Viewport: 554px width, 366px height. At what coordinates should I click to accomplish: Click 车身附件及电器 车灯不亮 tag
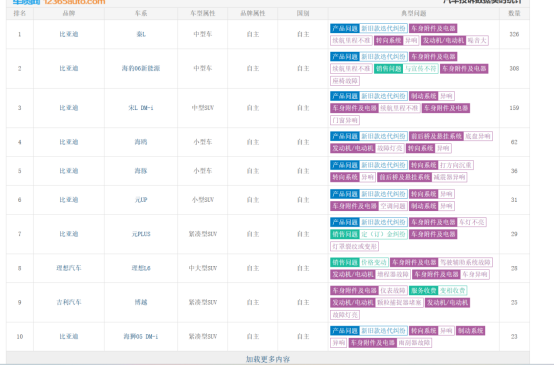pyautogui.click(x=448, y=222)
